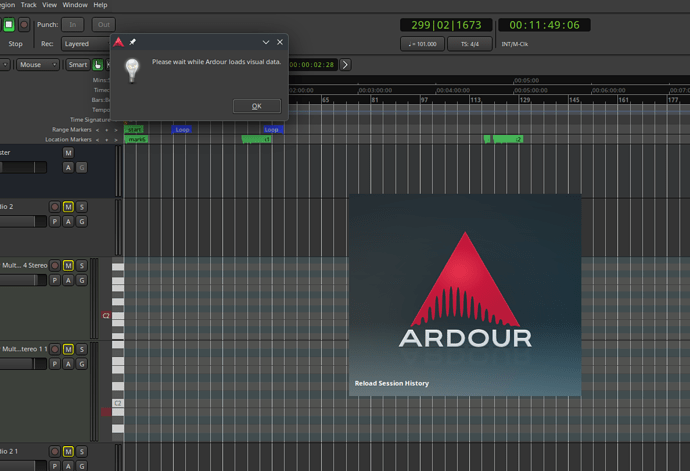Arm record on Audio 2 track

(55, 206)
